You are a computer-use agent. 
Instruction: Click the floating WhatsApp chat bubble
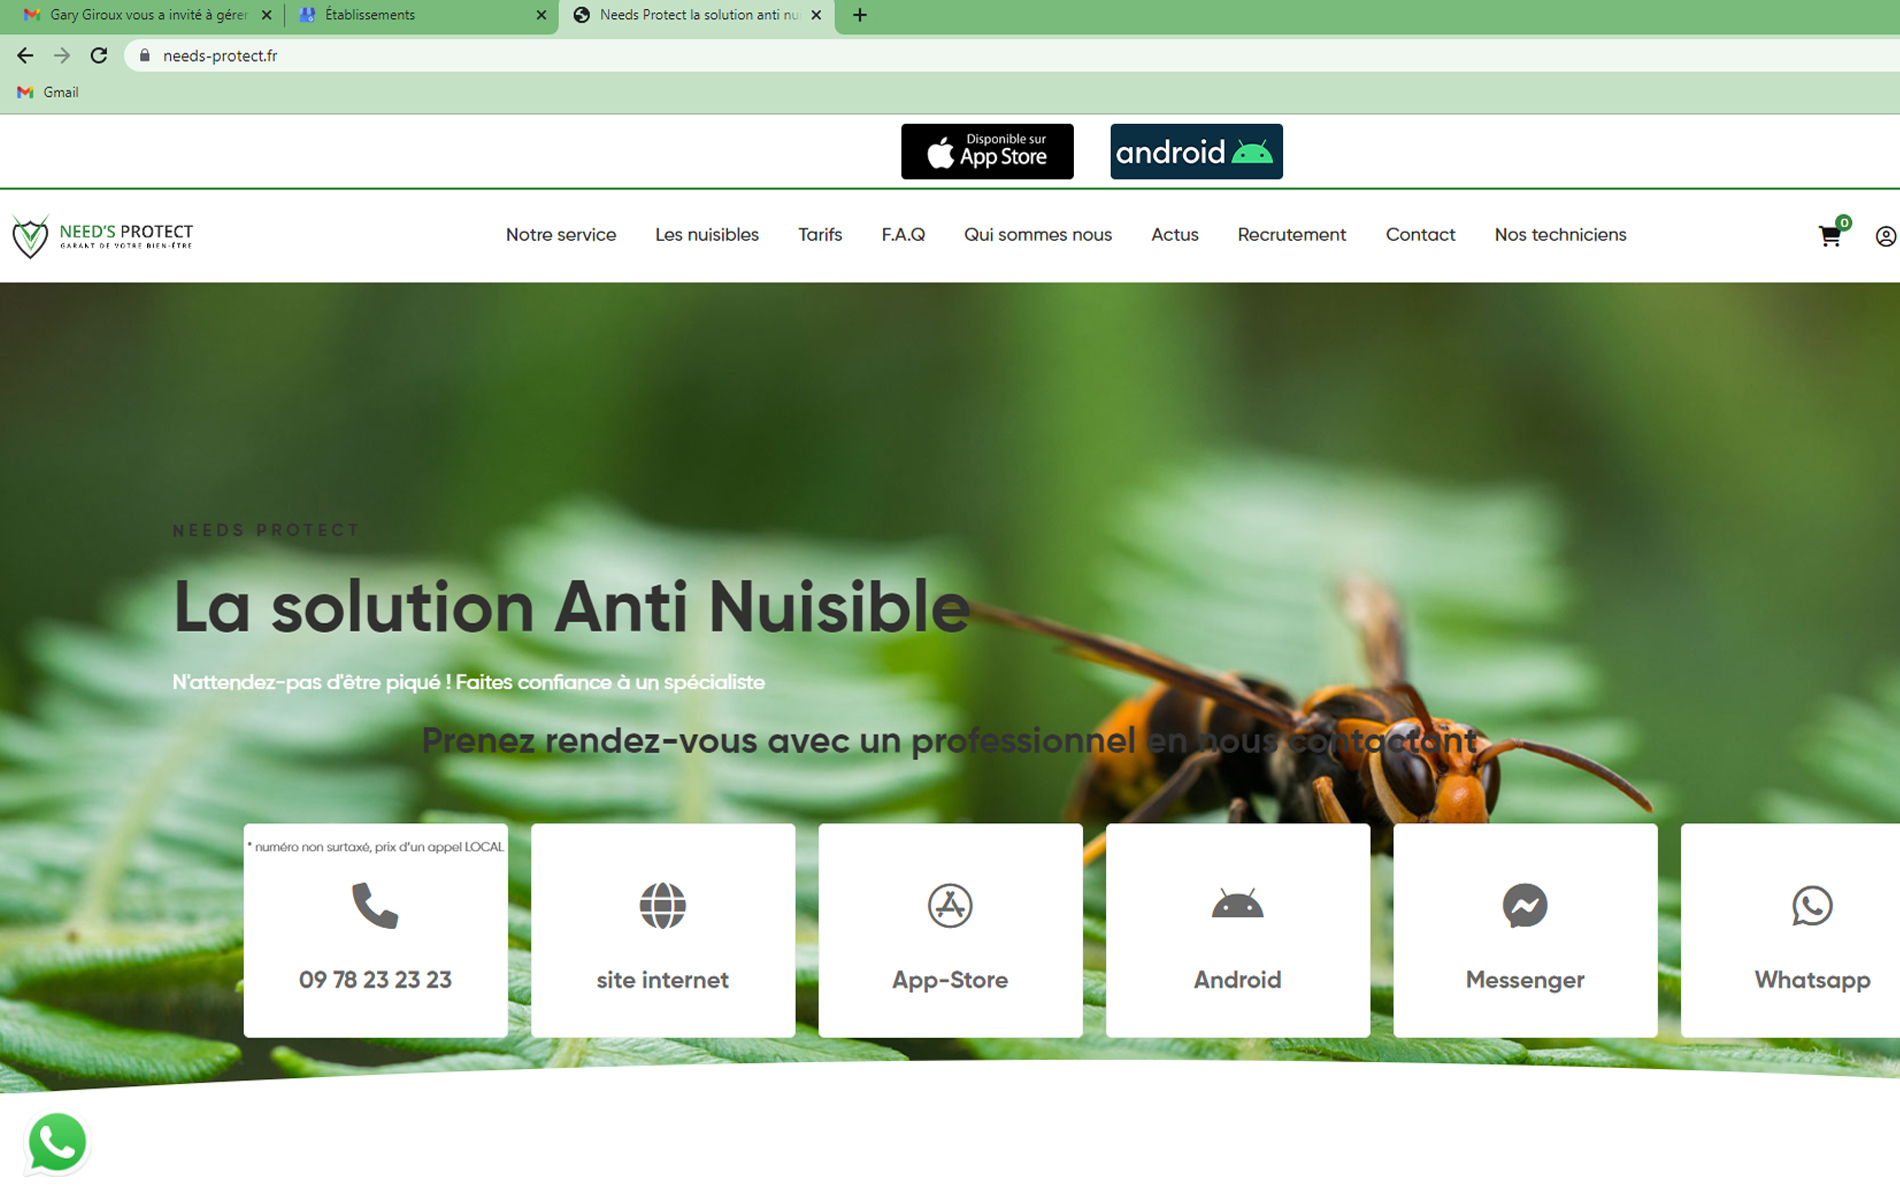click(x=57, y=1142)
